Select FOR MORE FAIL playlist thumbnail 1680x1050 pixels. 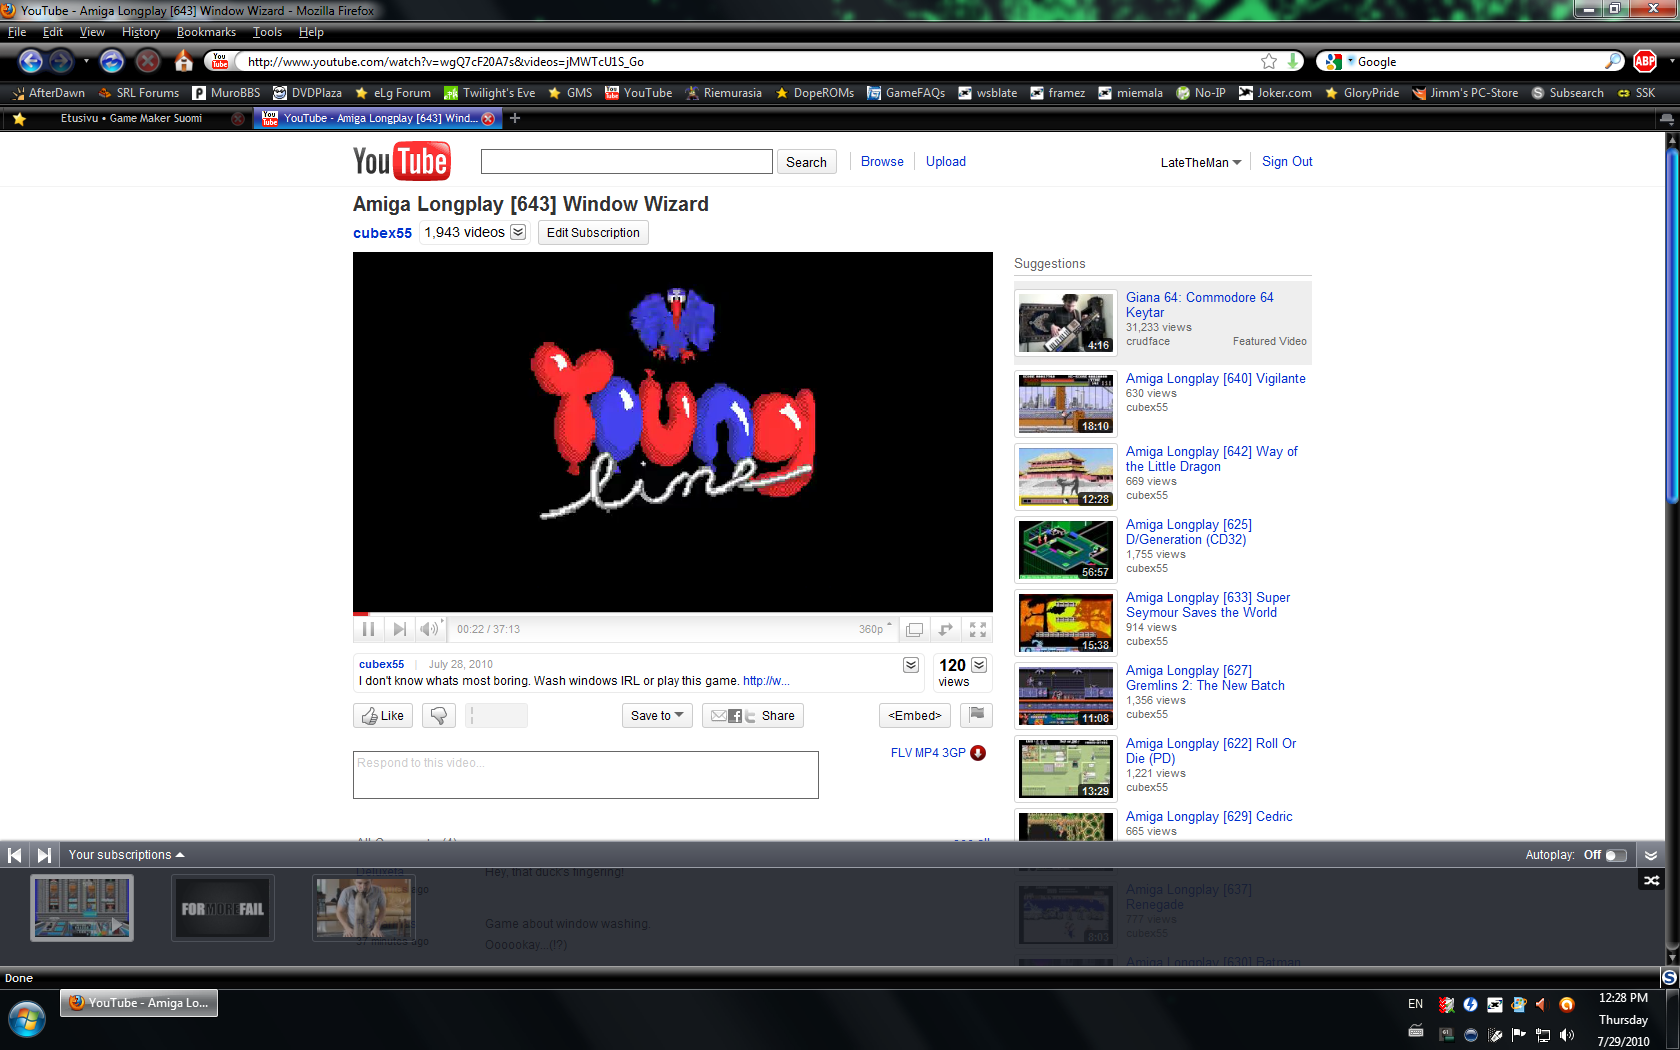[222, 908]
